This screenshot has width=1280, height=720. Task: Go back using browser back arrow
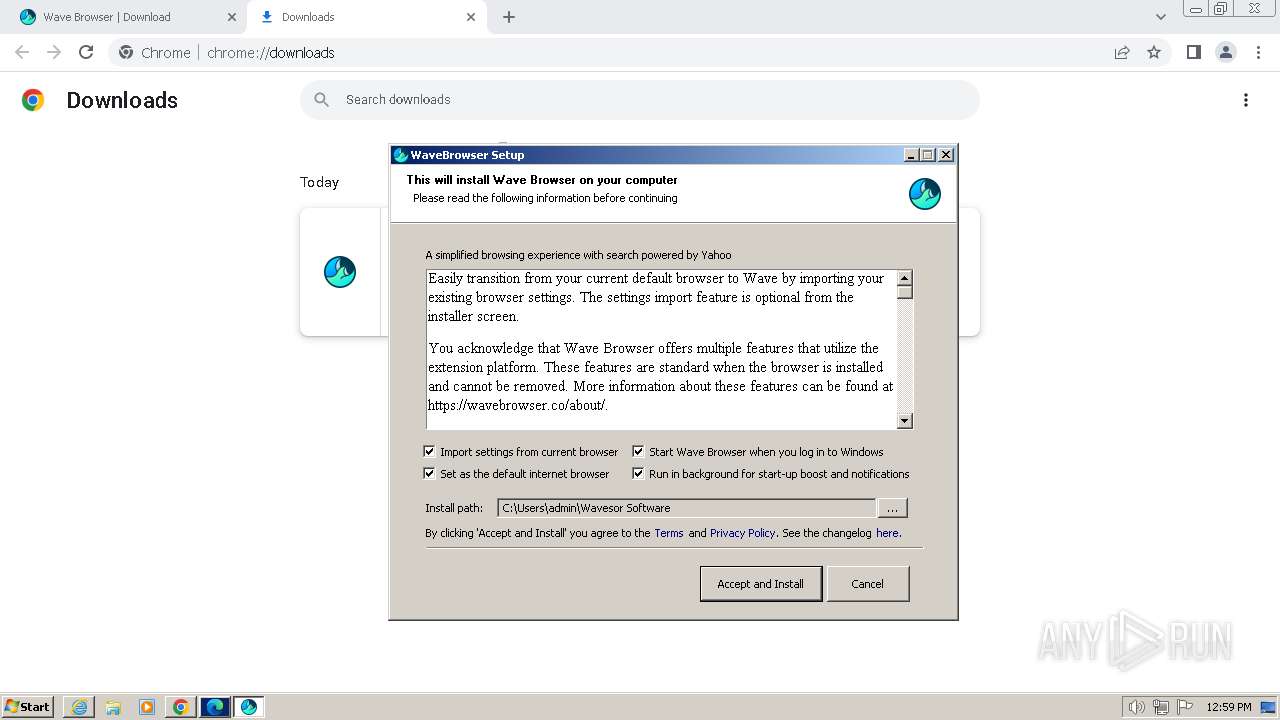coord(22,52)
